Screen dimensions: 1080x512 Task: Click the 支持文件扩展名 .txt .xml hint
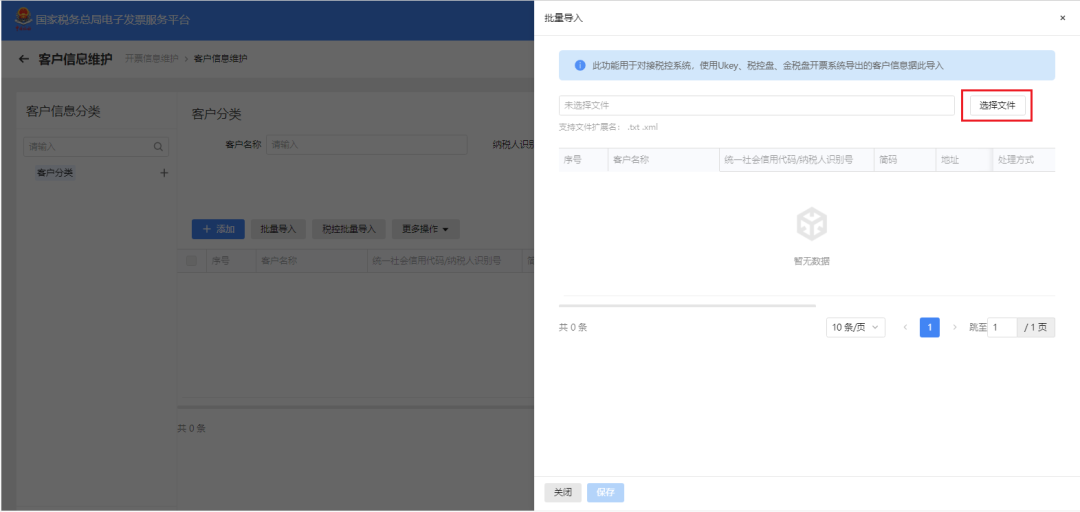[x=608, y=127]
